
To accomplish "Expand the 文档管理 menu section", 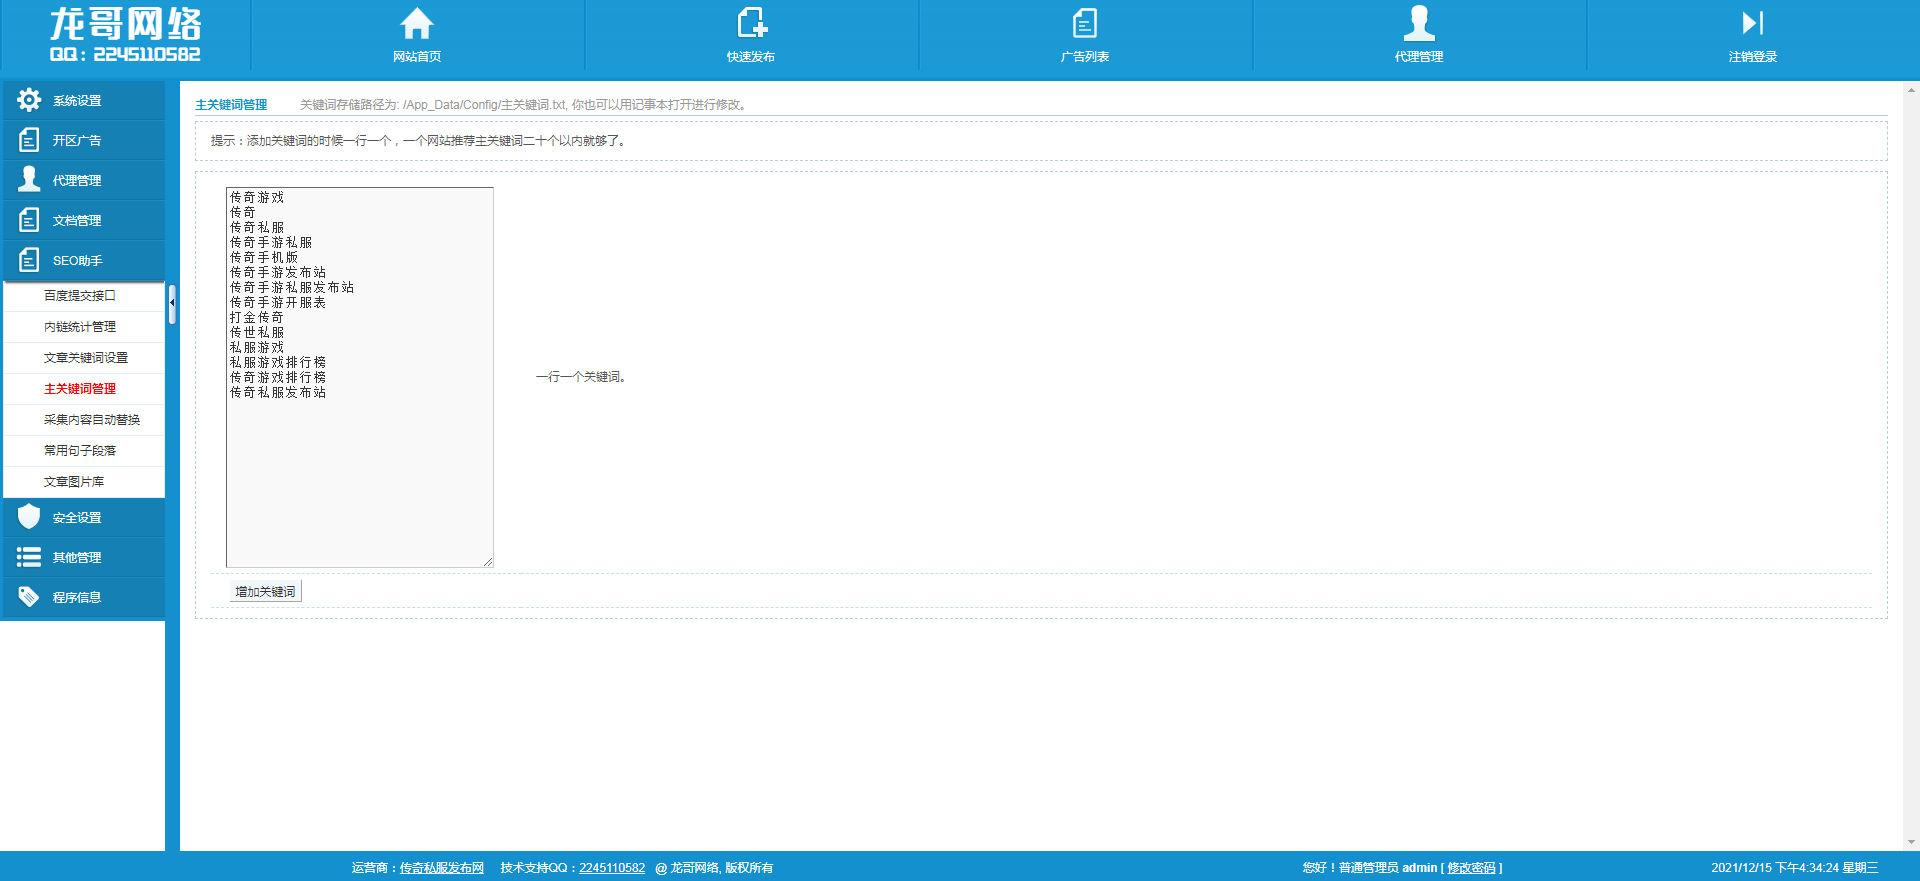I will click(x=83, y=220).
